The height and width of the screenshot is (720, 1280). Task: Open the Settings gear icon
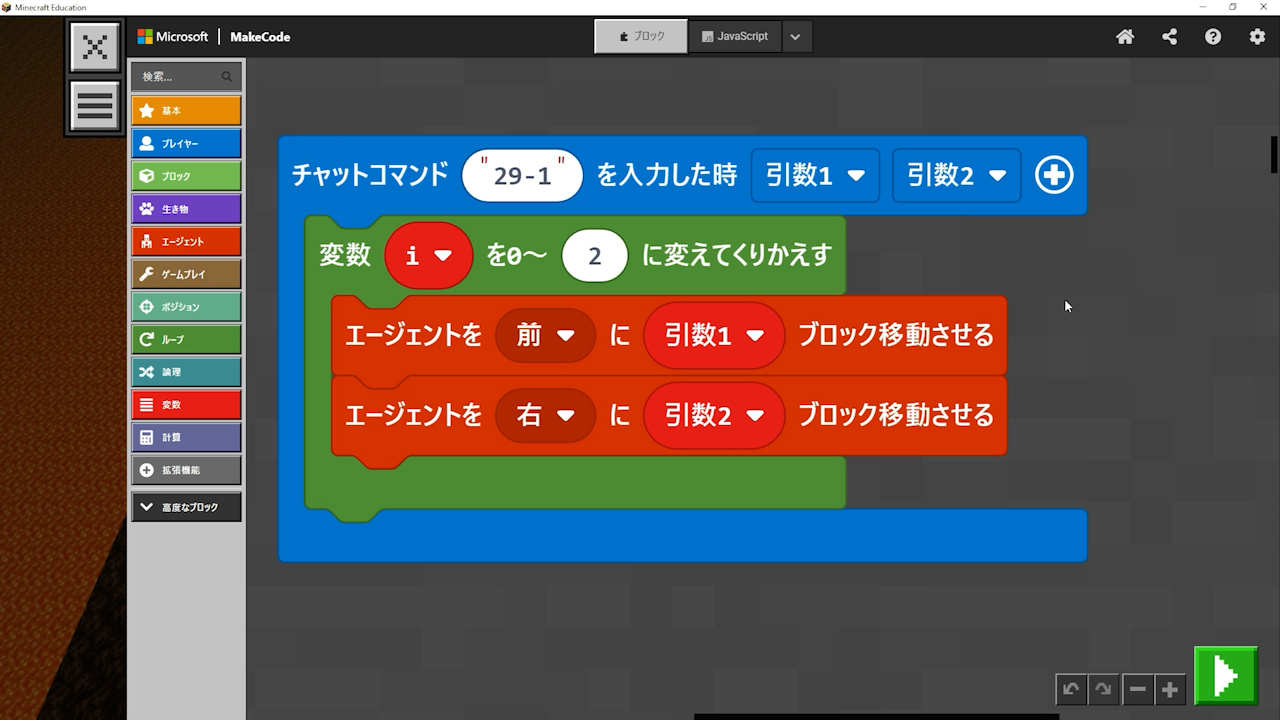pyautogui.click(x=1257, y=37)
